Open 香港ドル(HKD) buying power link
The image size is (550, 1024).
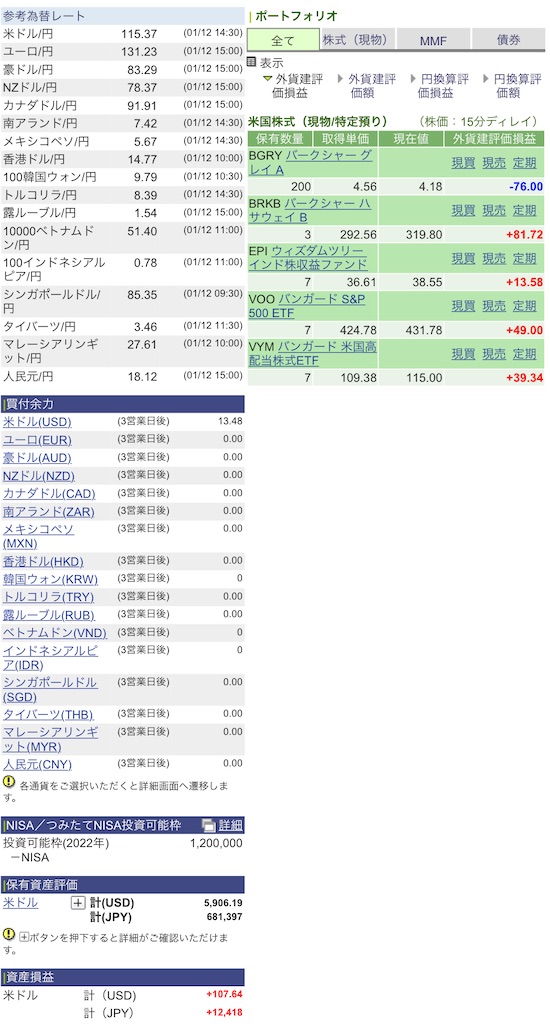43,561
